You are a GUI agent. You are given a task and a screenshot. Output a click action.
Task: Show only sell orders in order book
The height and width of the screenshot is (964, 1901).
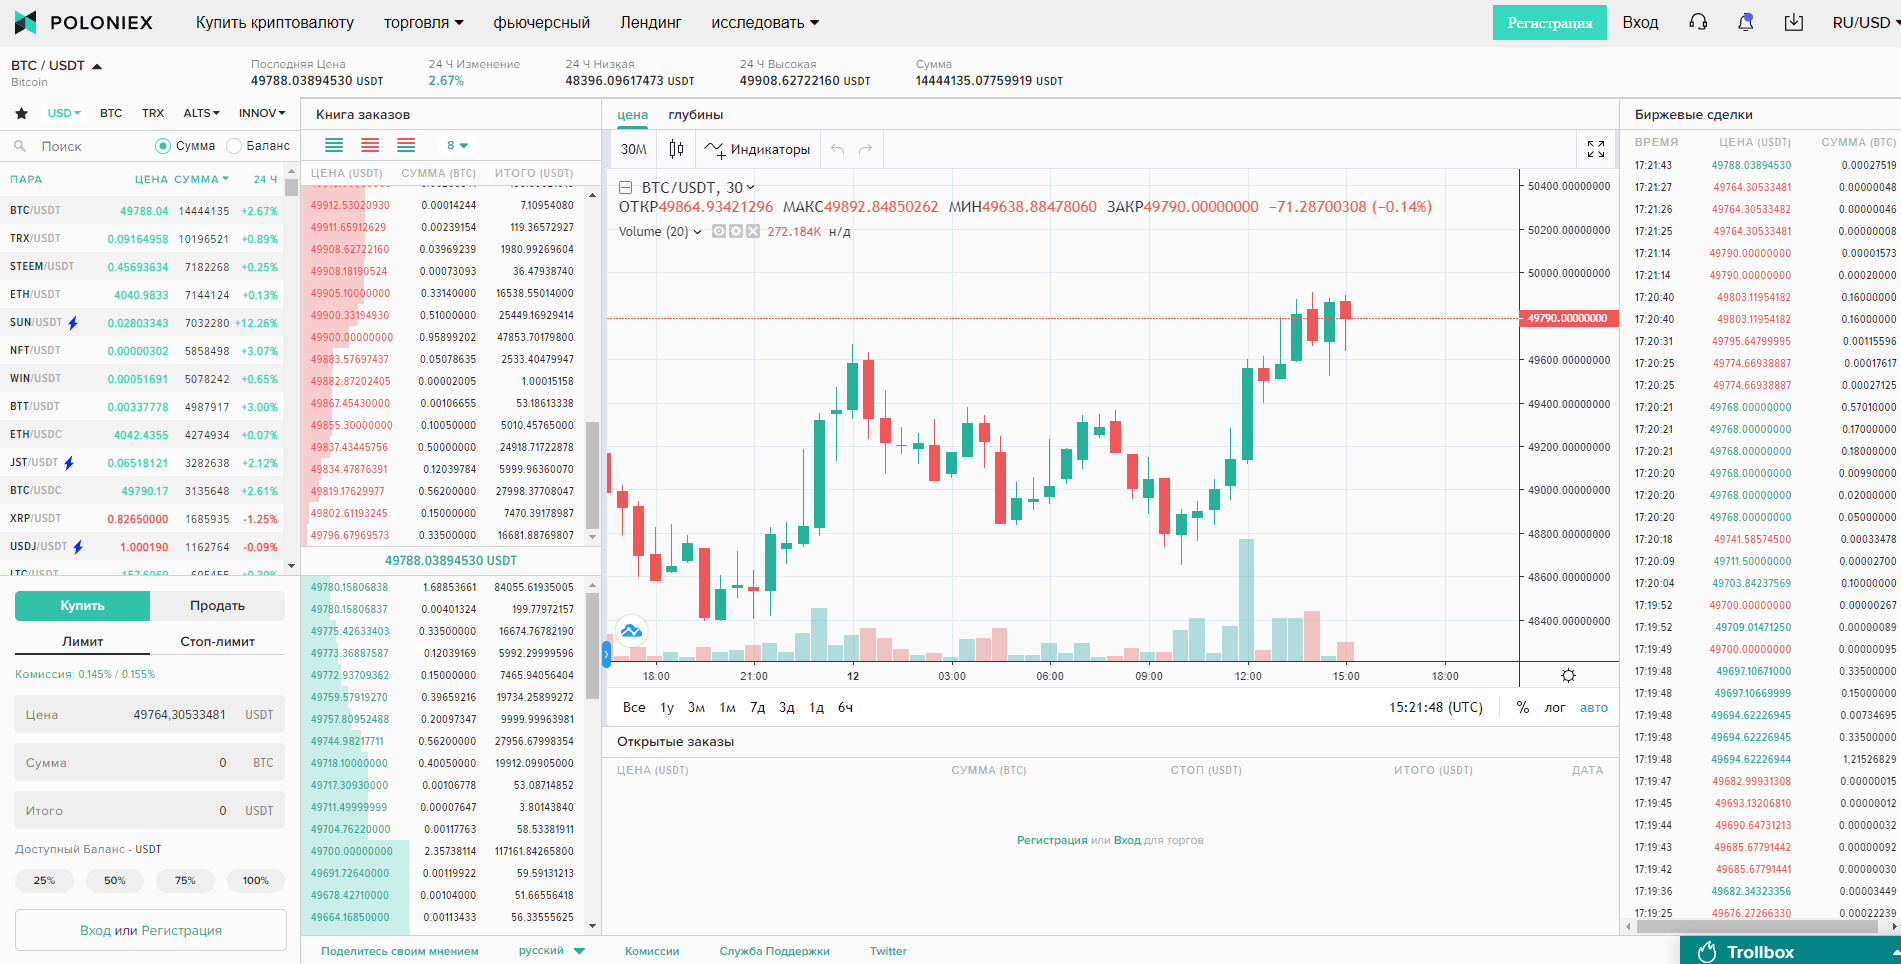[370, 146]
